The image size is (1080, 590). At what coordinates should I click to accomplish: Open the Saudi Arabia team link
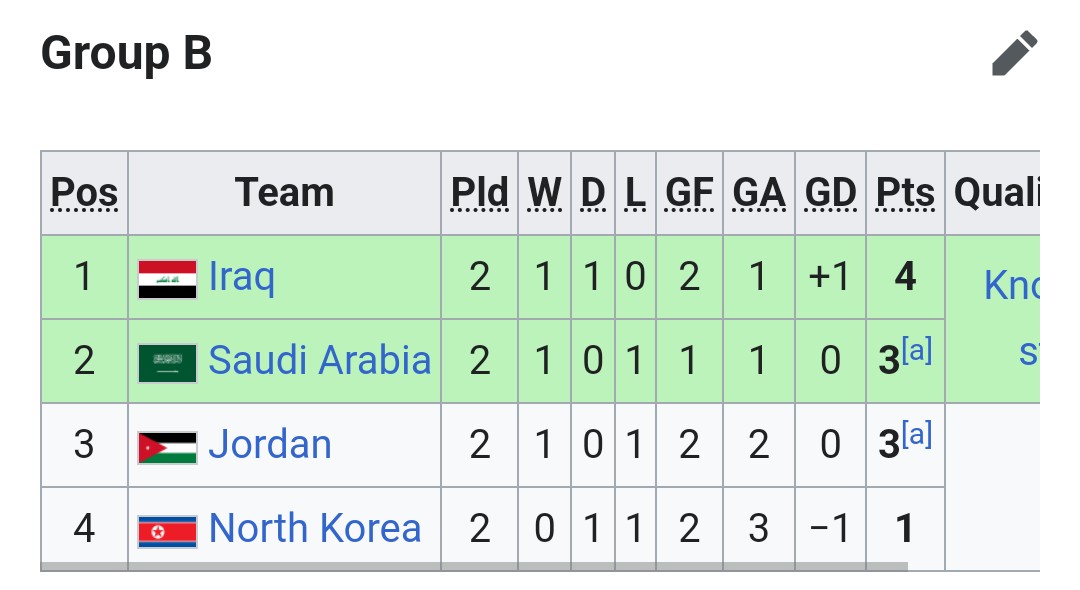click(320, 360)
